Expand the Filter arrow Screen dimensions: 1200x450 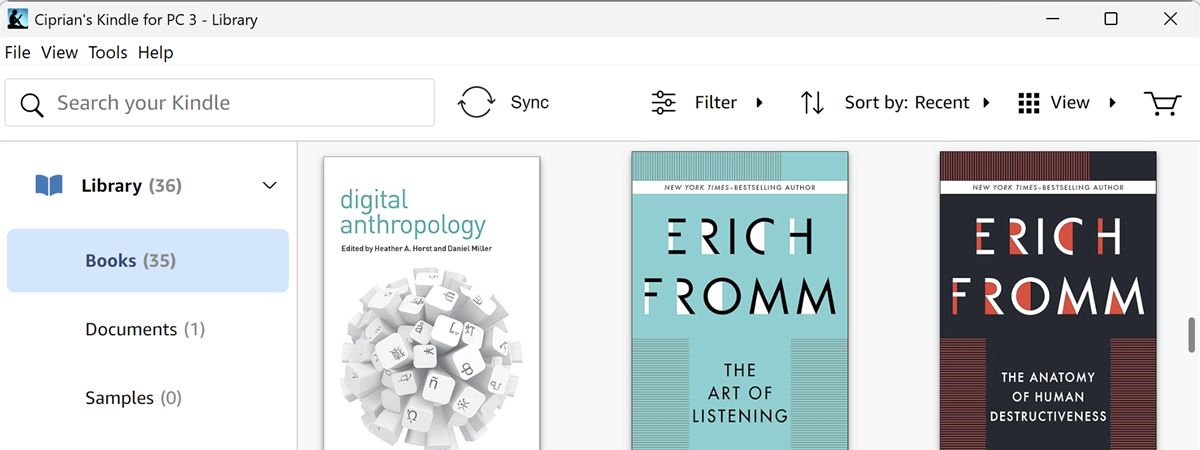(x=760, y=102)
